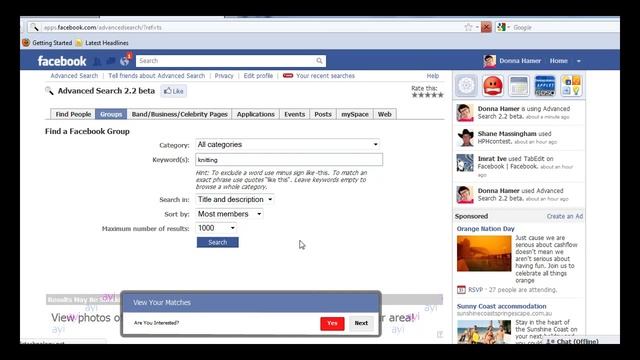Click the Keyword(s) field containing knitting
Image resolution: width=640 pixels, height=360 pixels.
point(289,160)
